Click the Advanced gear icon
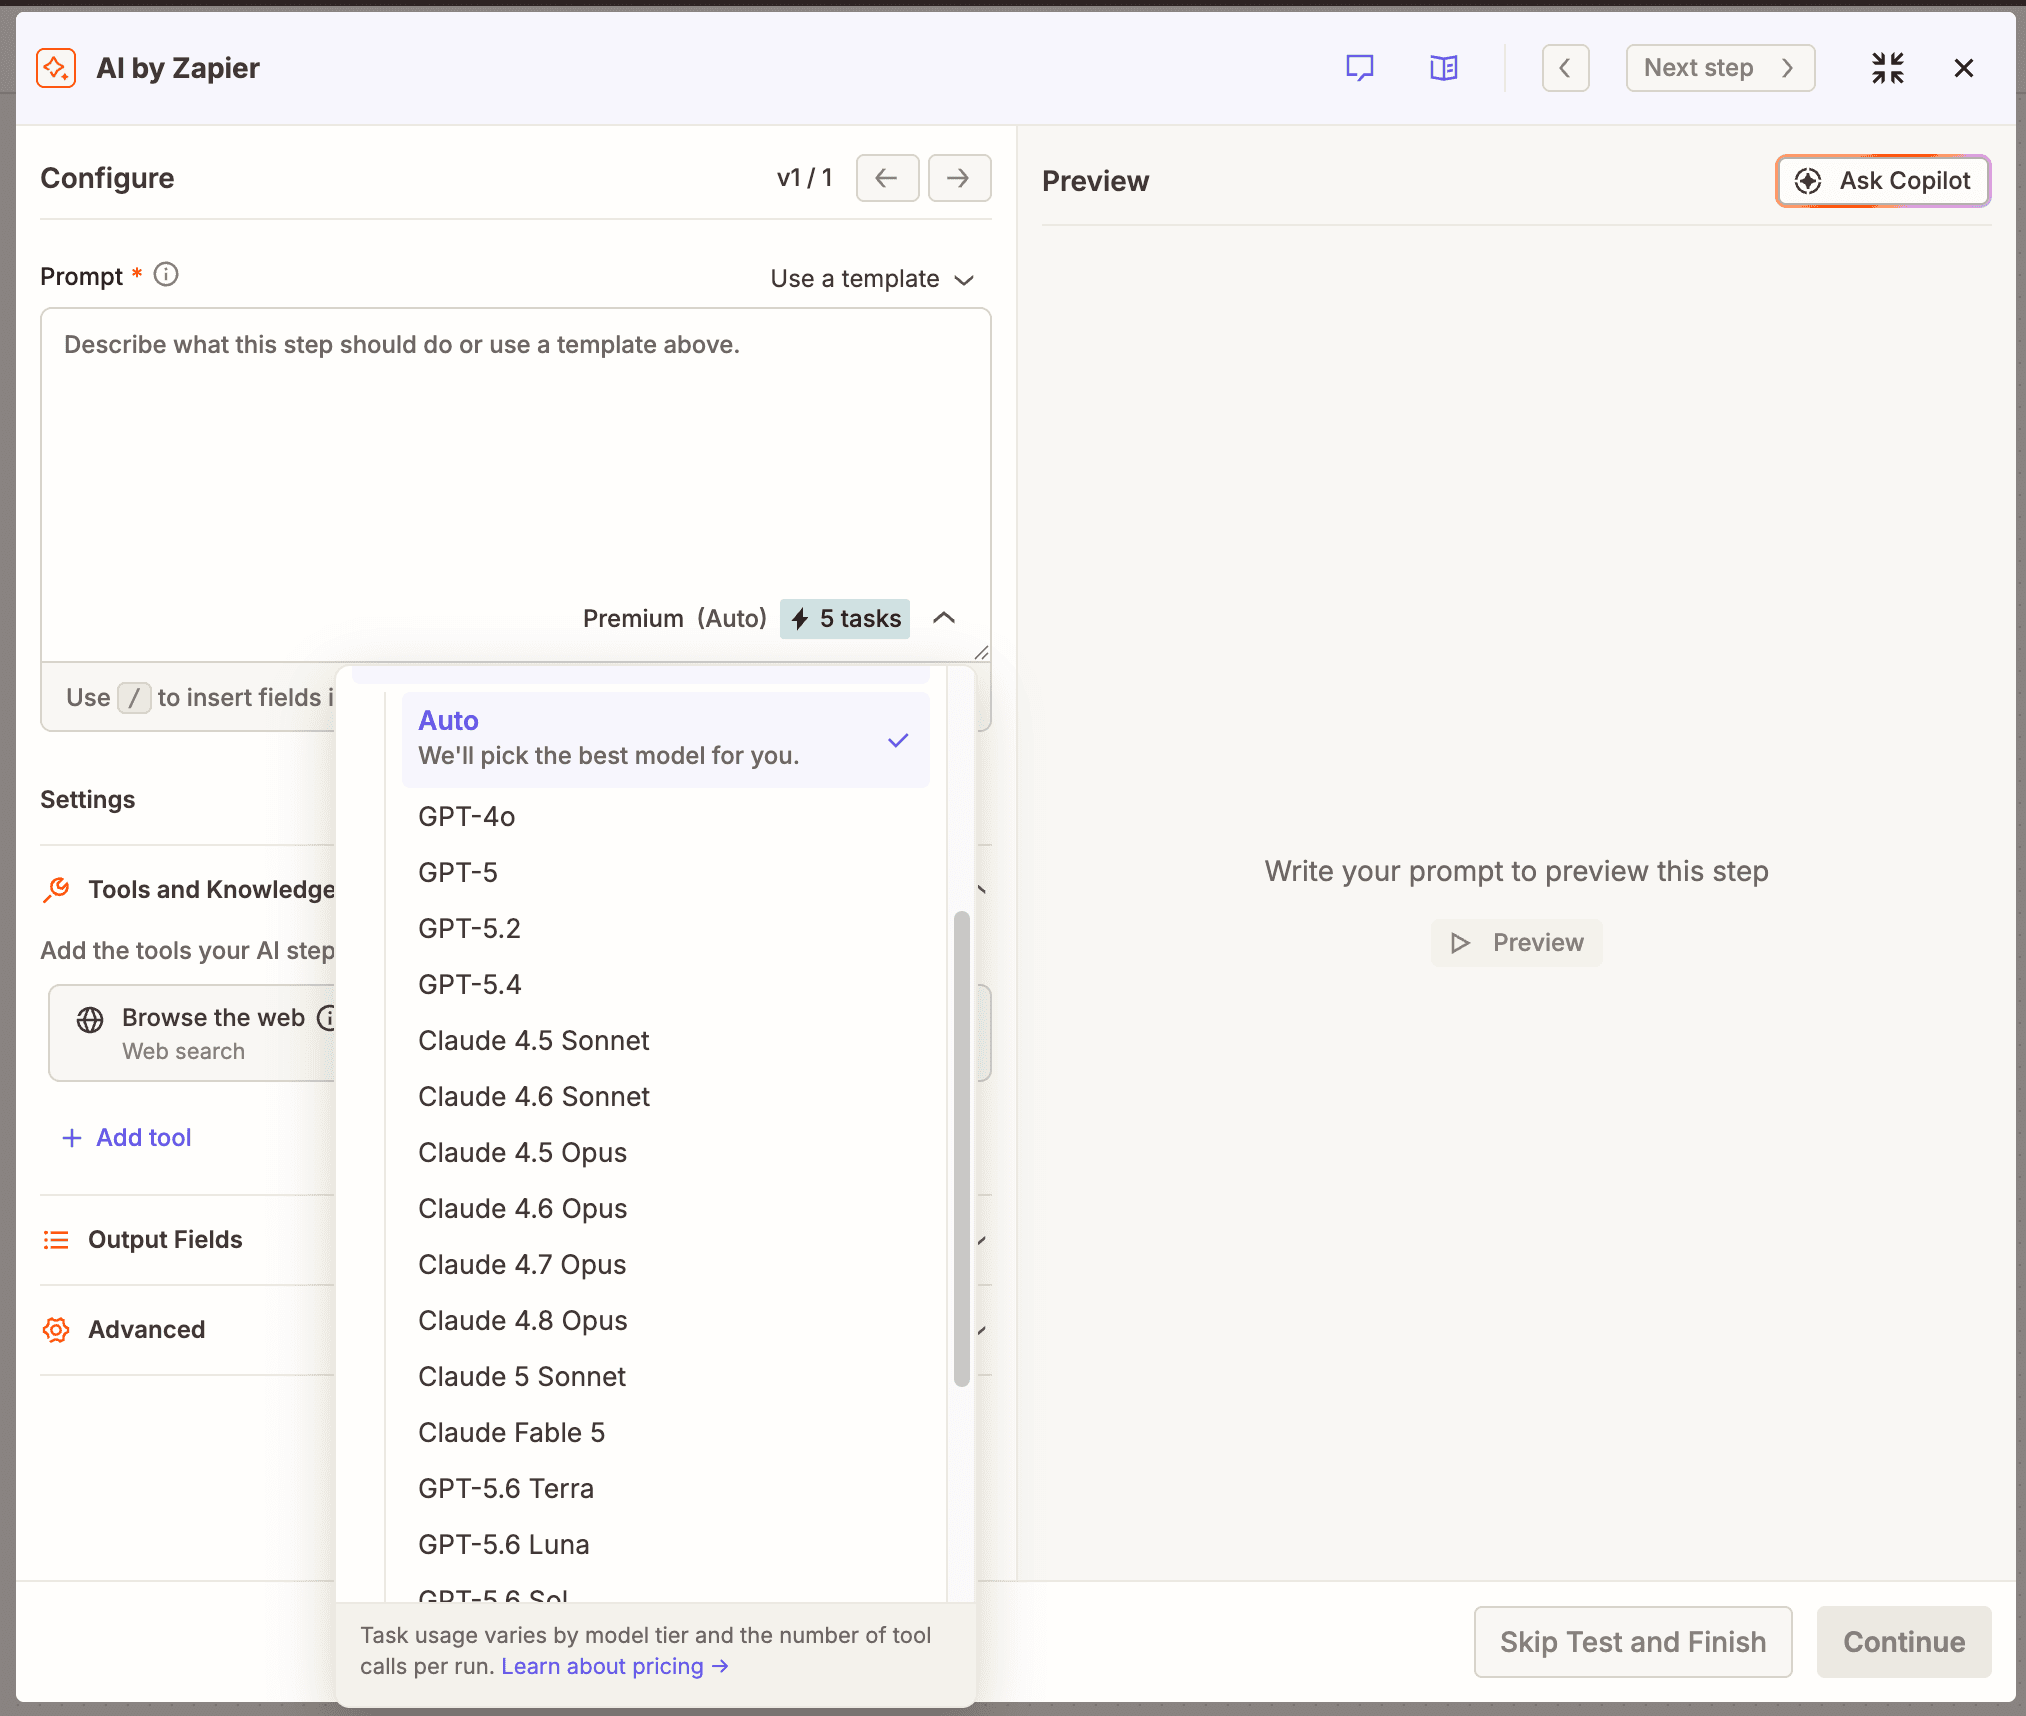 click(57, 1330)
